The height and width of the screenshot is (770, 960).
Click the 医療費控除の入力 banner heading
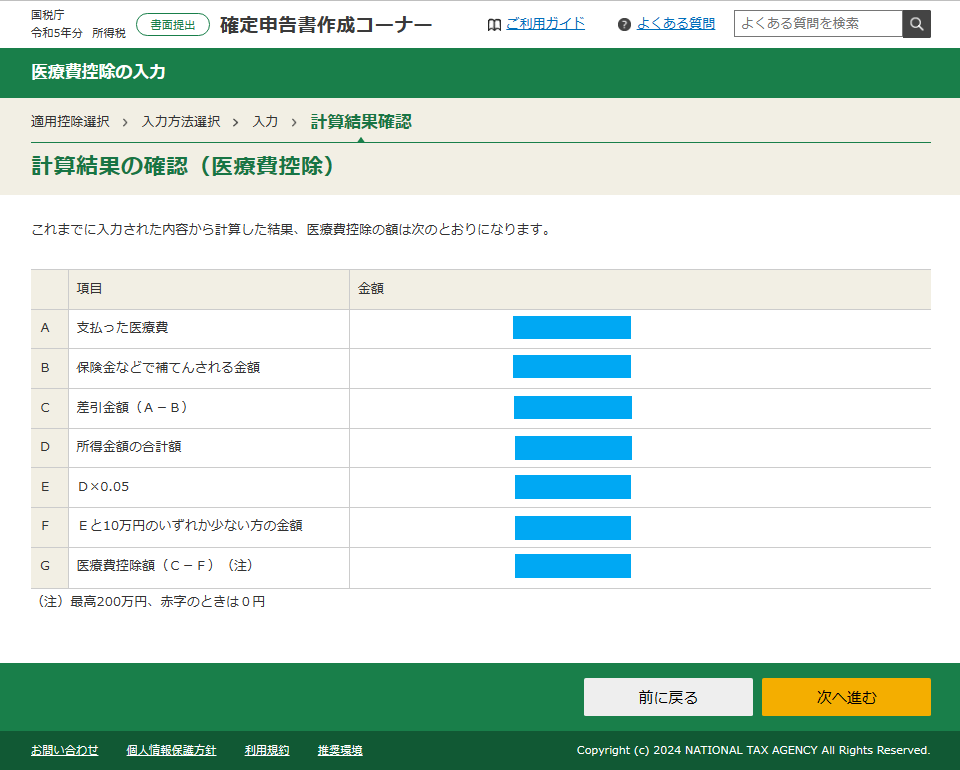click(x=98, y=72)
